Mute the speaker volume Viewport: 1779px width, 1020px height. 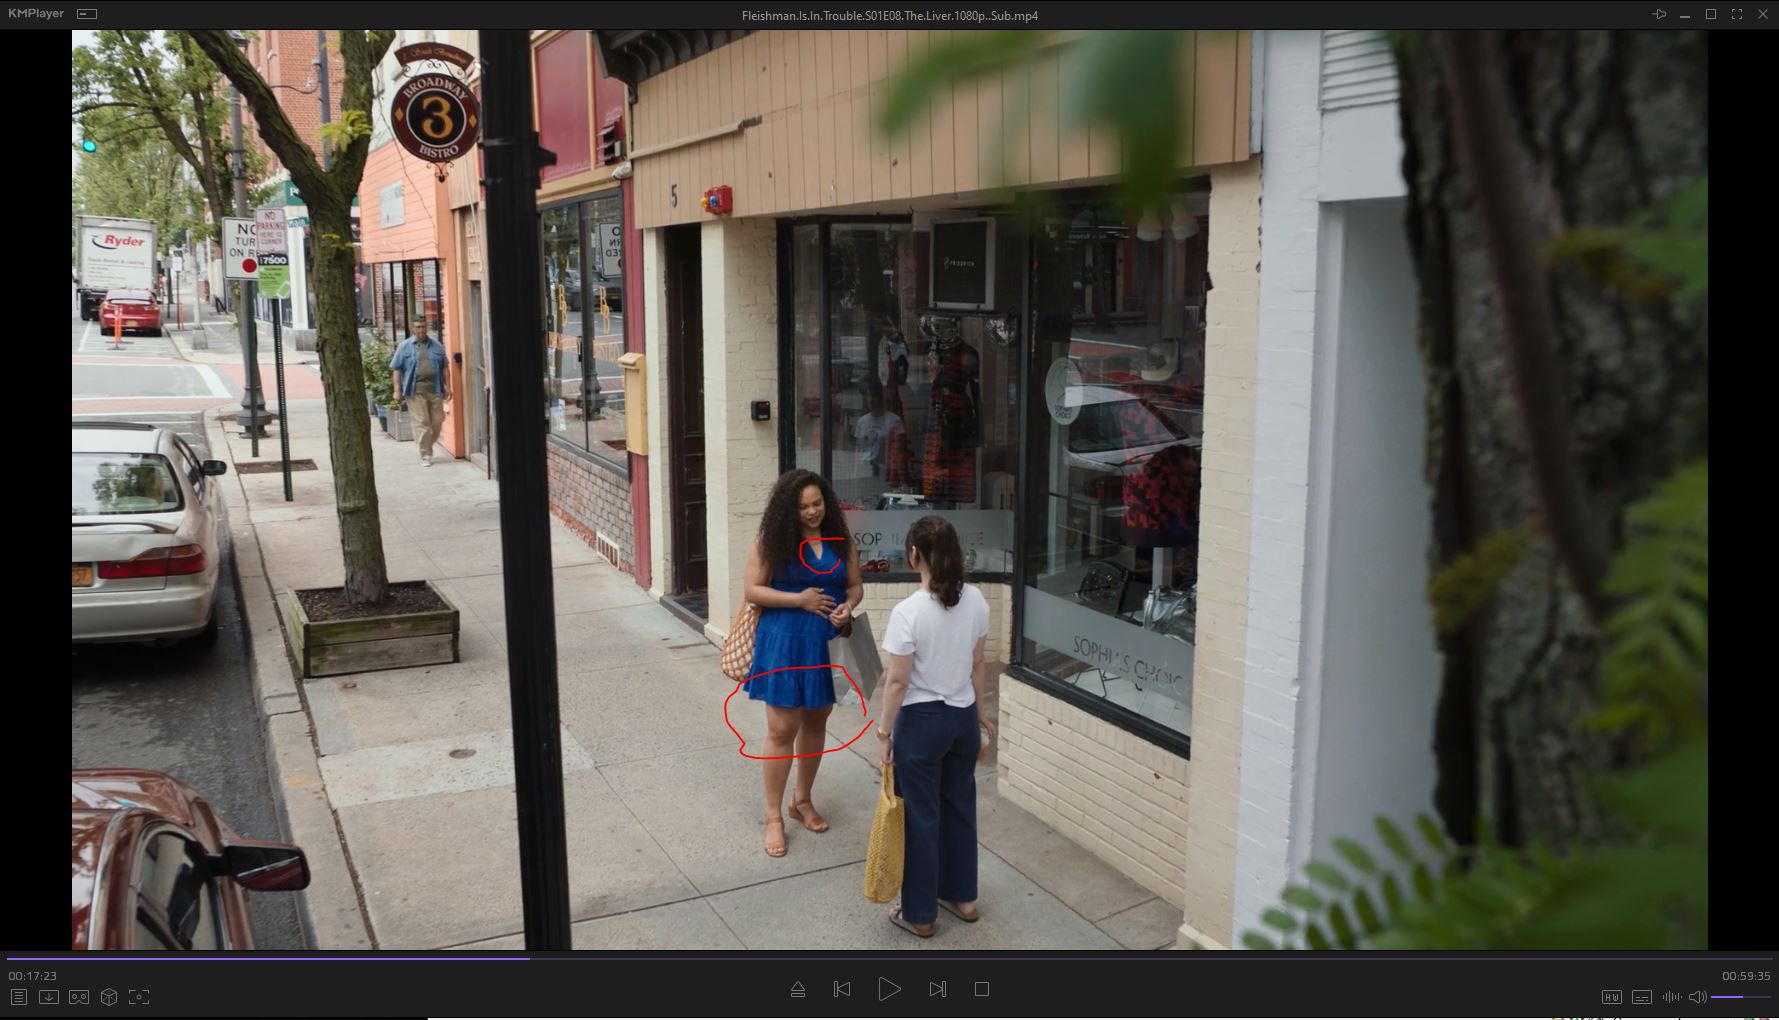1697,997
